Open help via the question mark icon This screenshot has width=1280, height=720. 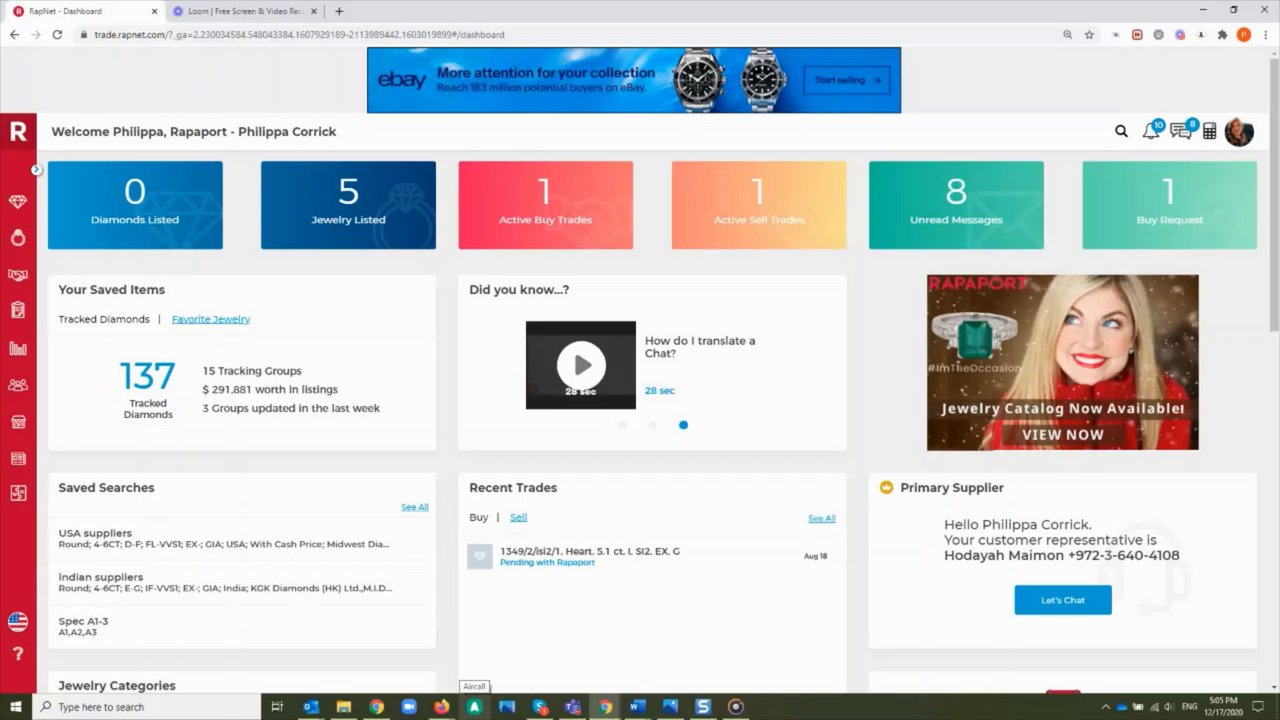[x=18, y=654]
